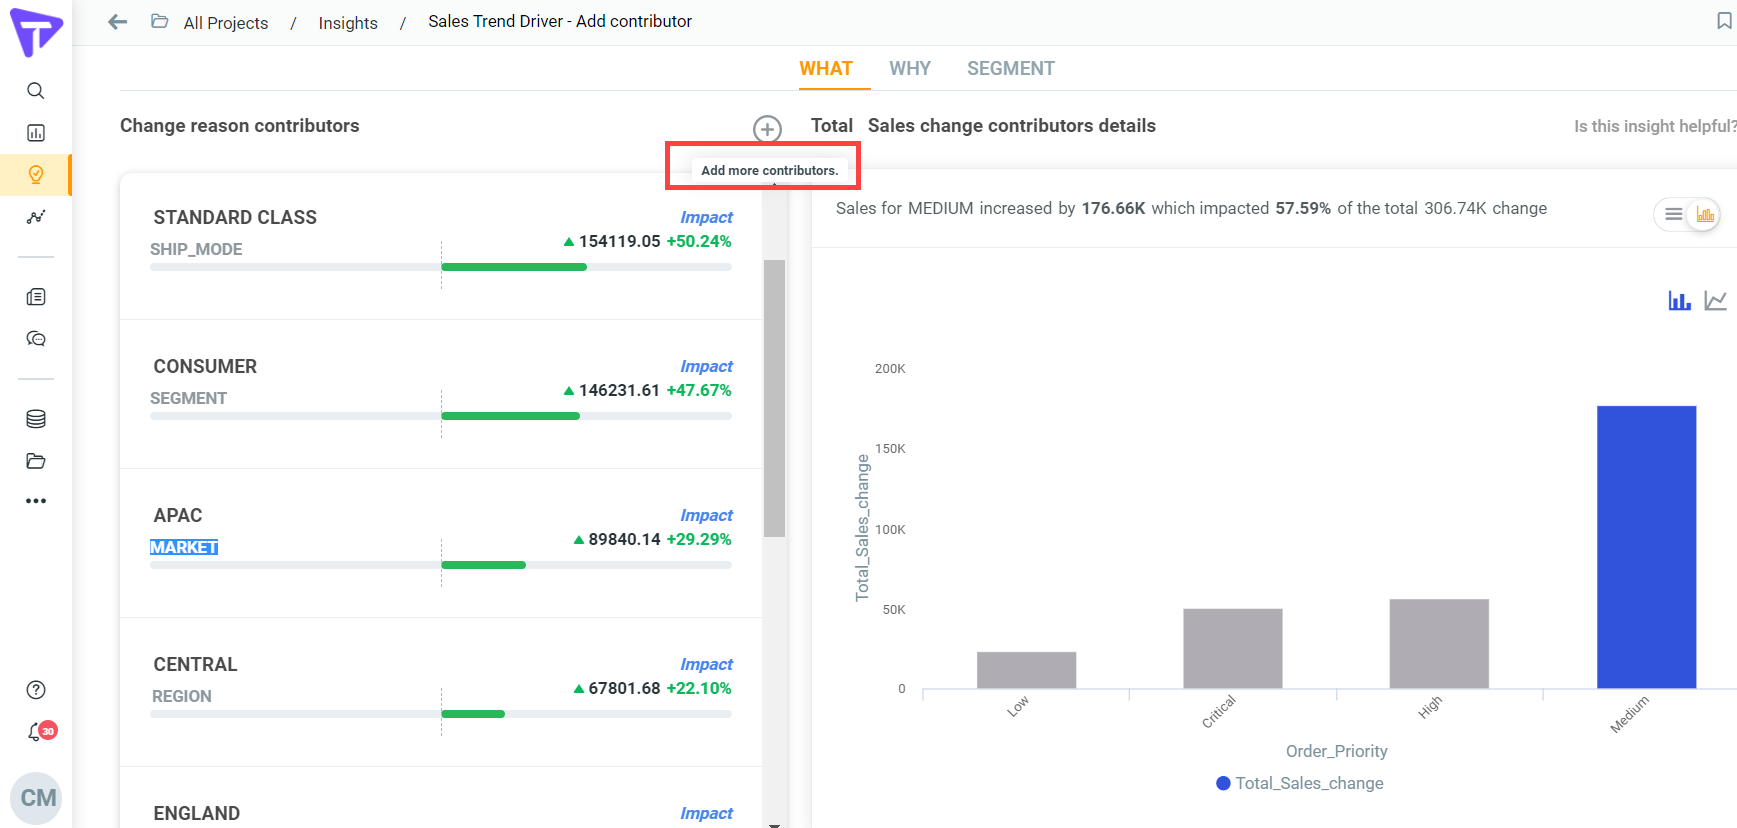Image resolution: width=1737 pixels, height=828 pixels.
Task: Open the All Projects breadcrumb
Action: (x=226, y=23)
